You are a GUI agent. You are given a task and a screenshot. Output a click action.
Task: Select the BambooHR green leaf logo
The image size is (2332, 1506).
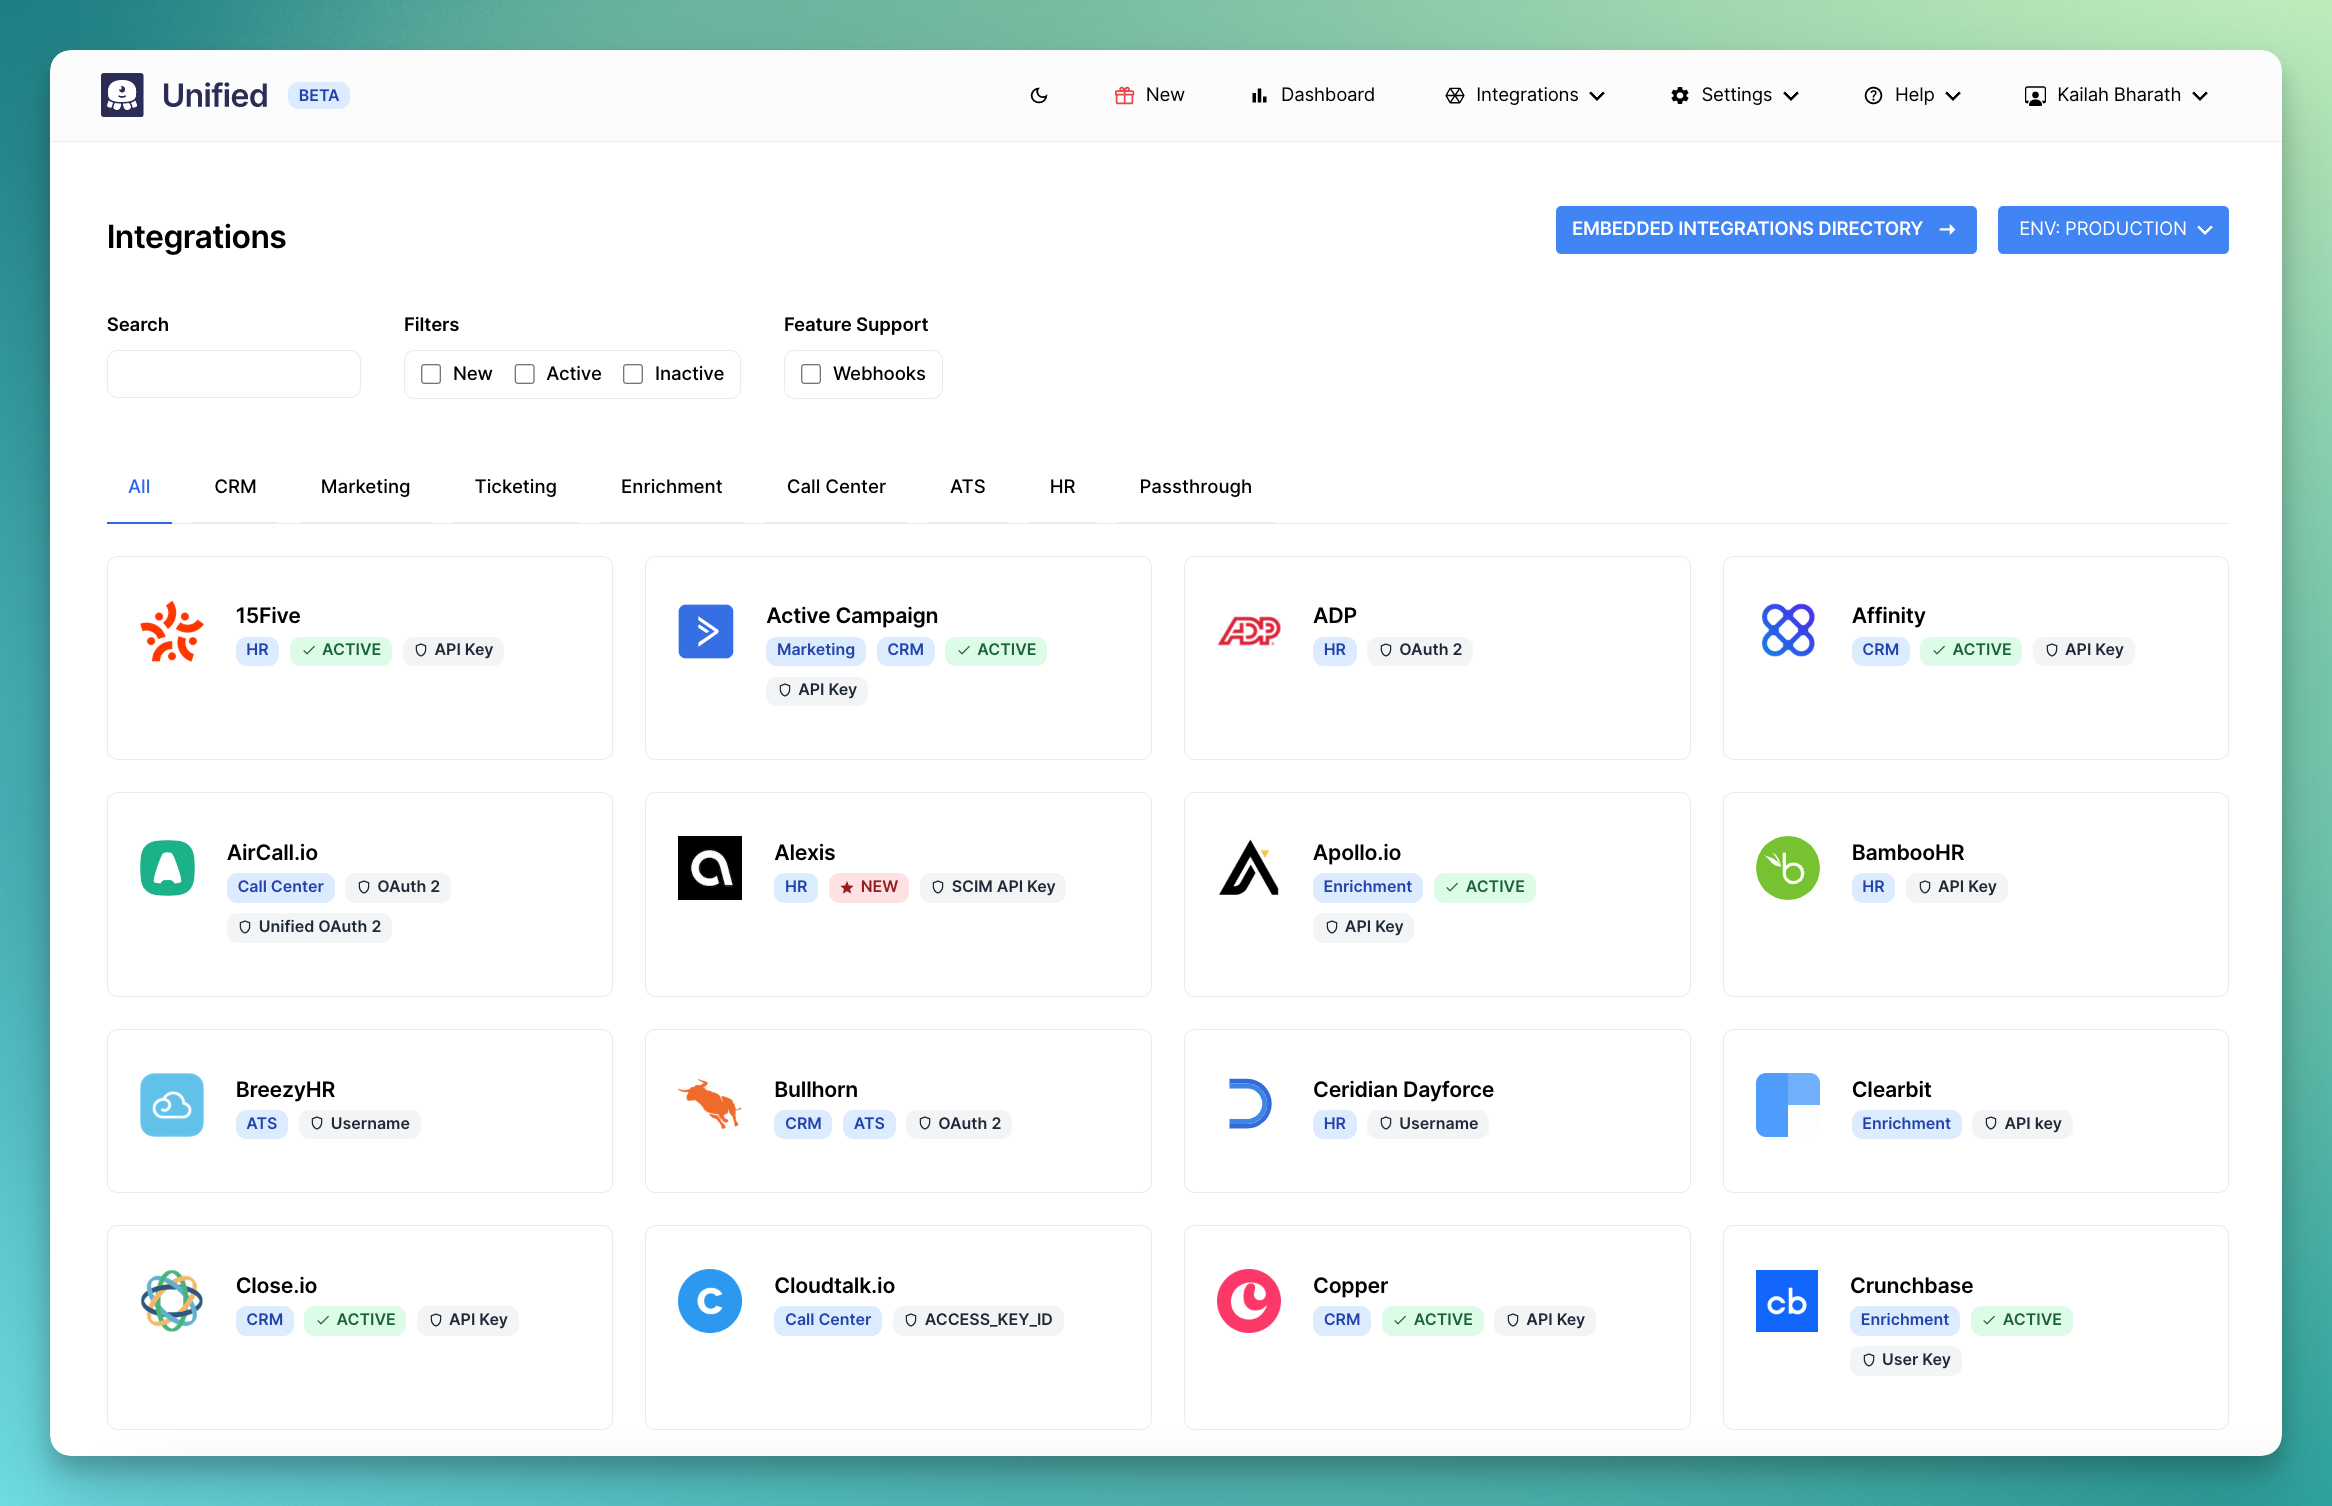(x=1787, y=868)
